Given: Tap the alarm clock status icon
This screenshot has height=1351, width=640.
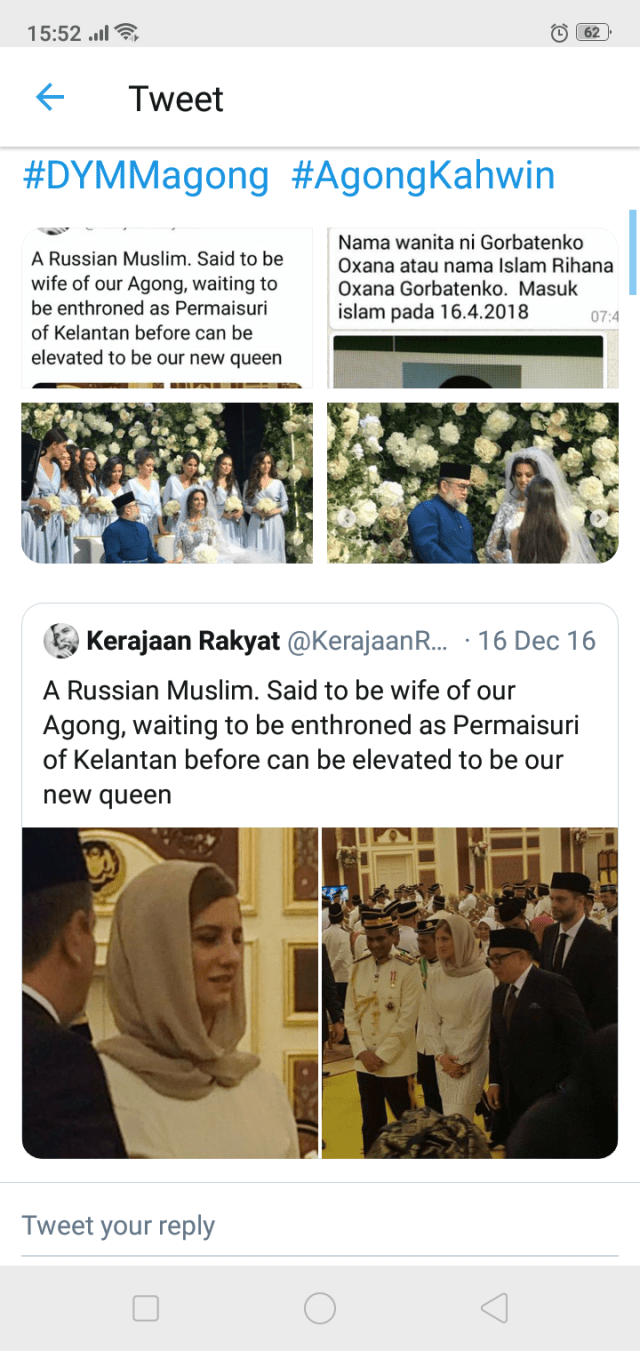Looking at the screenshot, I should point(559,33).
